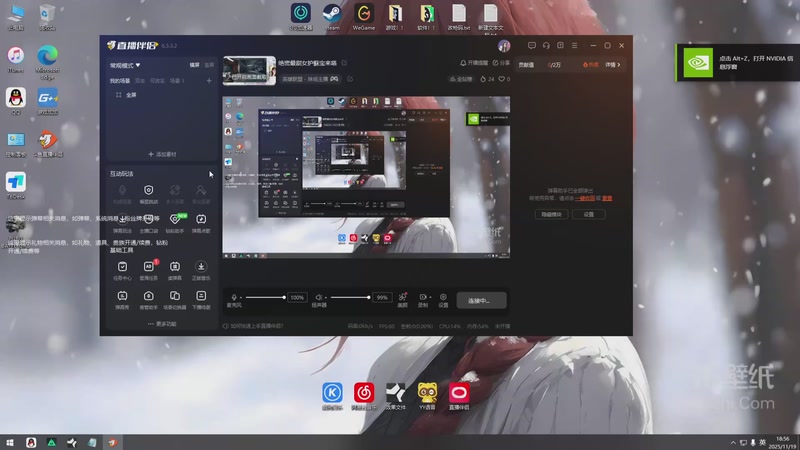Viewport: 800px width, 450px height.
Task: Adjust the speaker volume slider
Action: [x=350, y=297]
